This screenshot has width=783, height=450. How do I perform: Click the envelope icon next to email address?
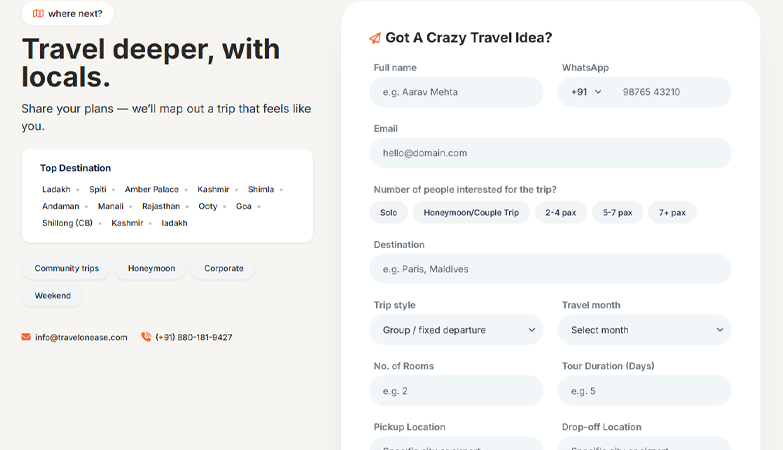(x=26, y=337)
